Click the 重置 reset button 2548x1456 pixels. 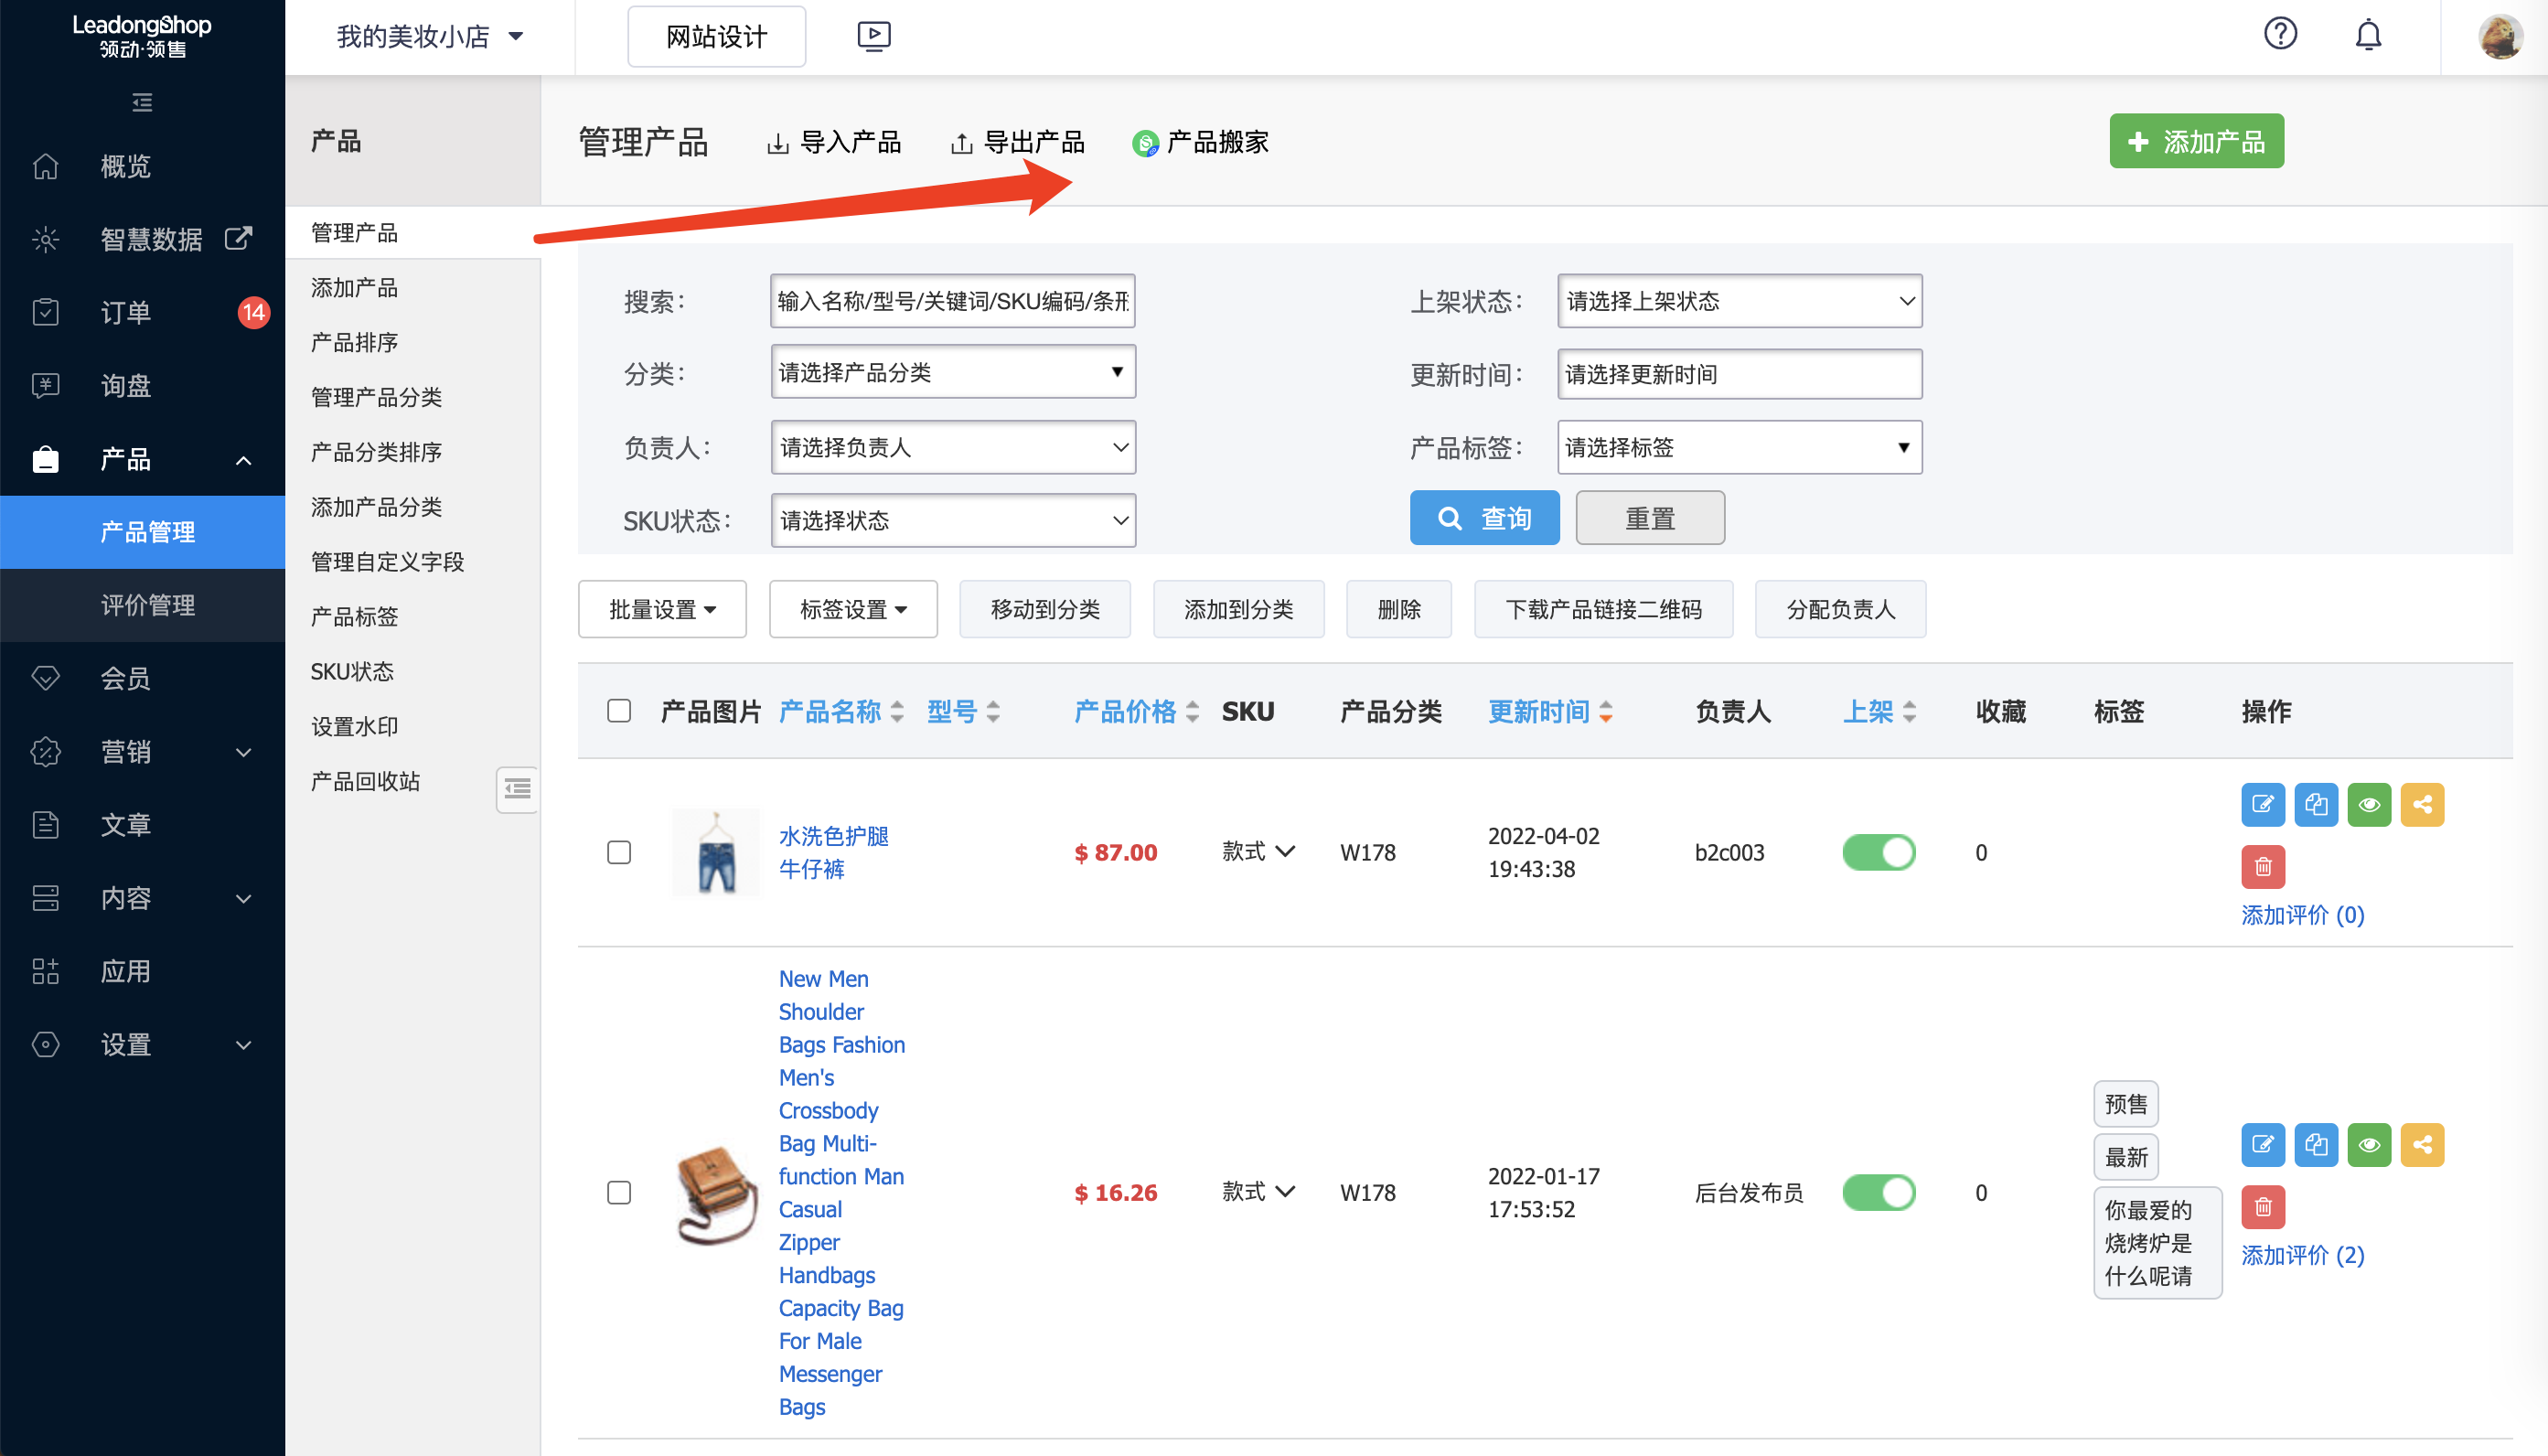(1649, 517)
